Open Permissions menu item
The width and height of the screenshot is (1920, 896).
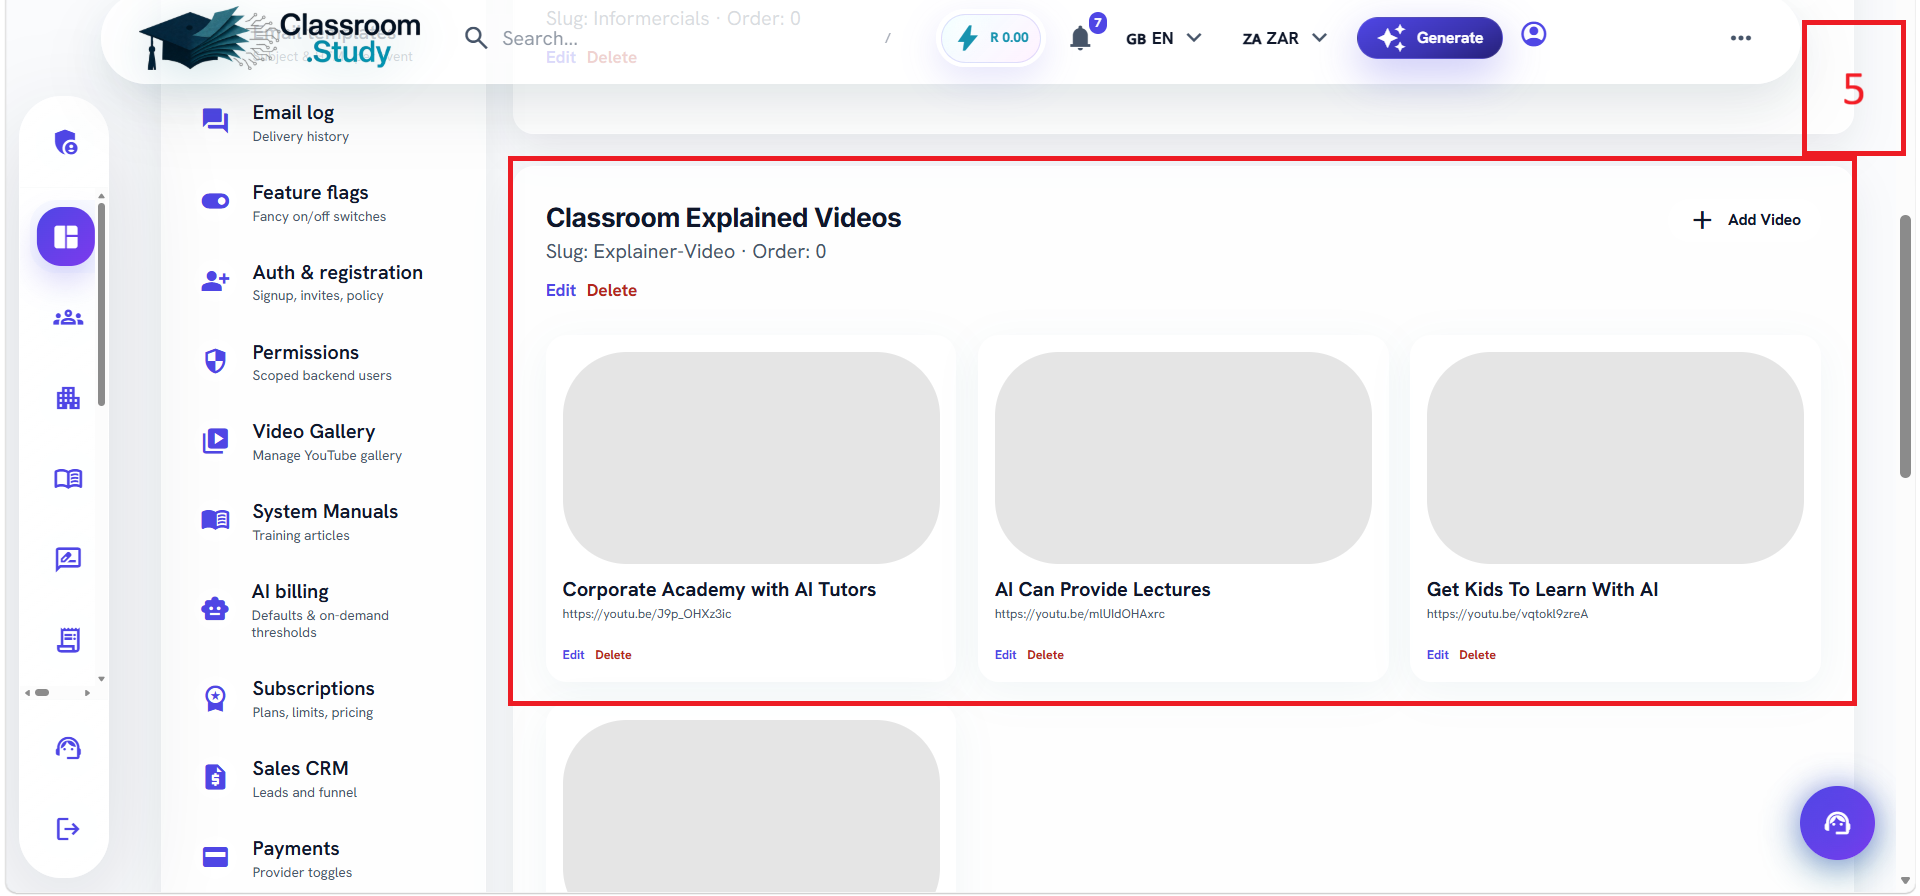323,363
